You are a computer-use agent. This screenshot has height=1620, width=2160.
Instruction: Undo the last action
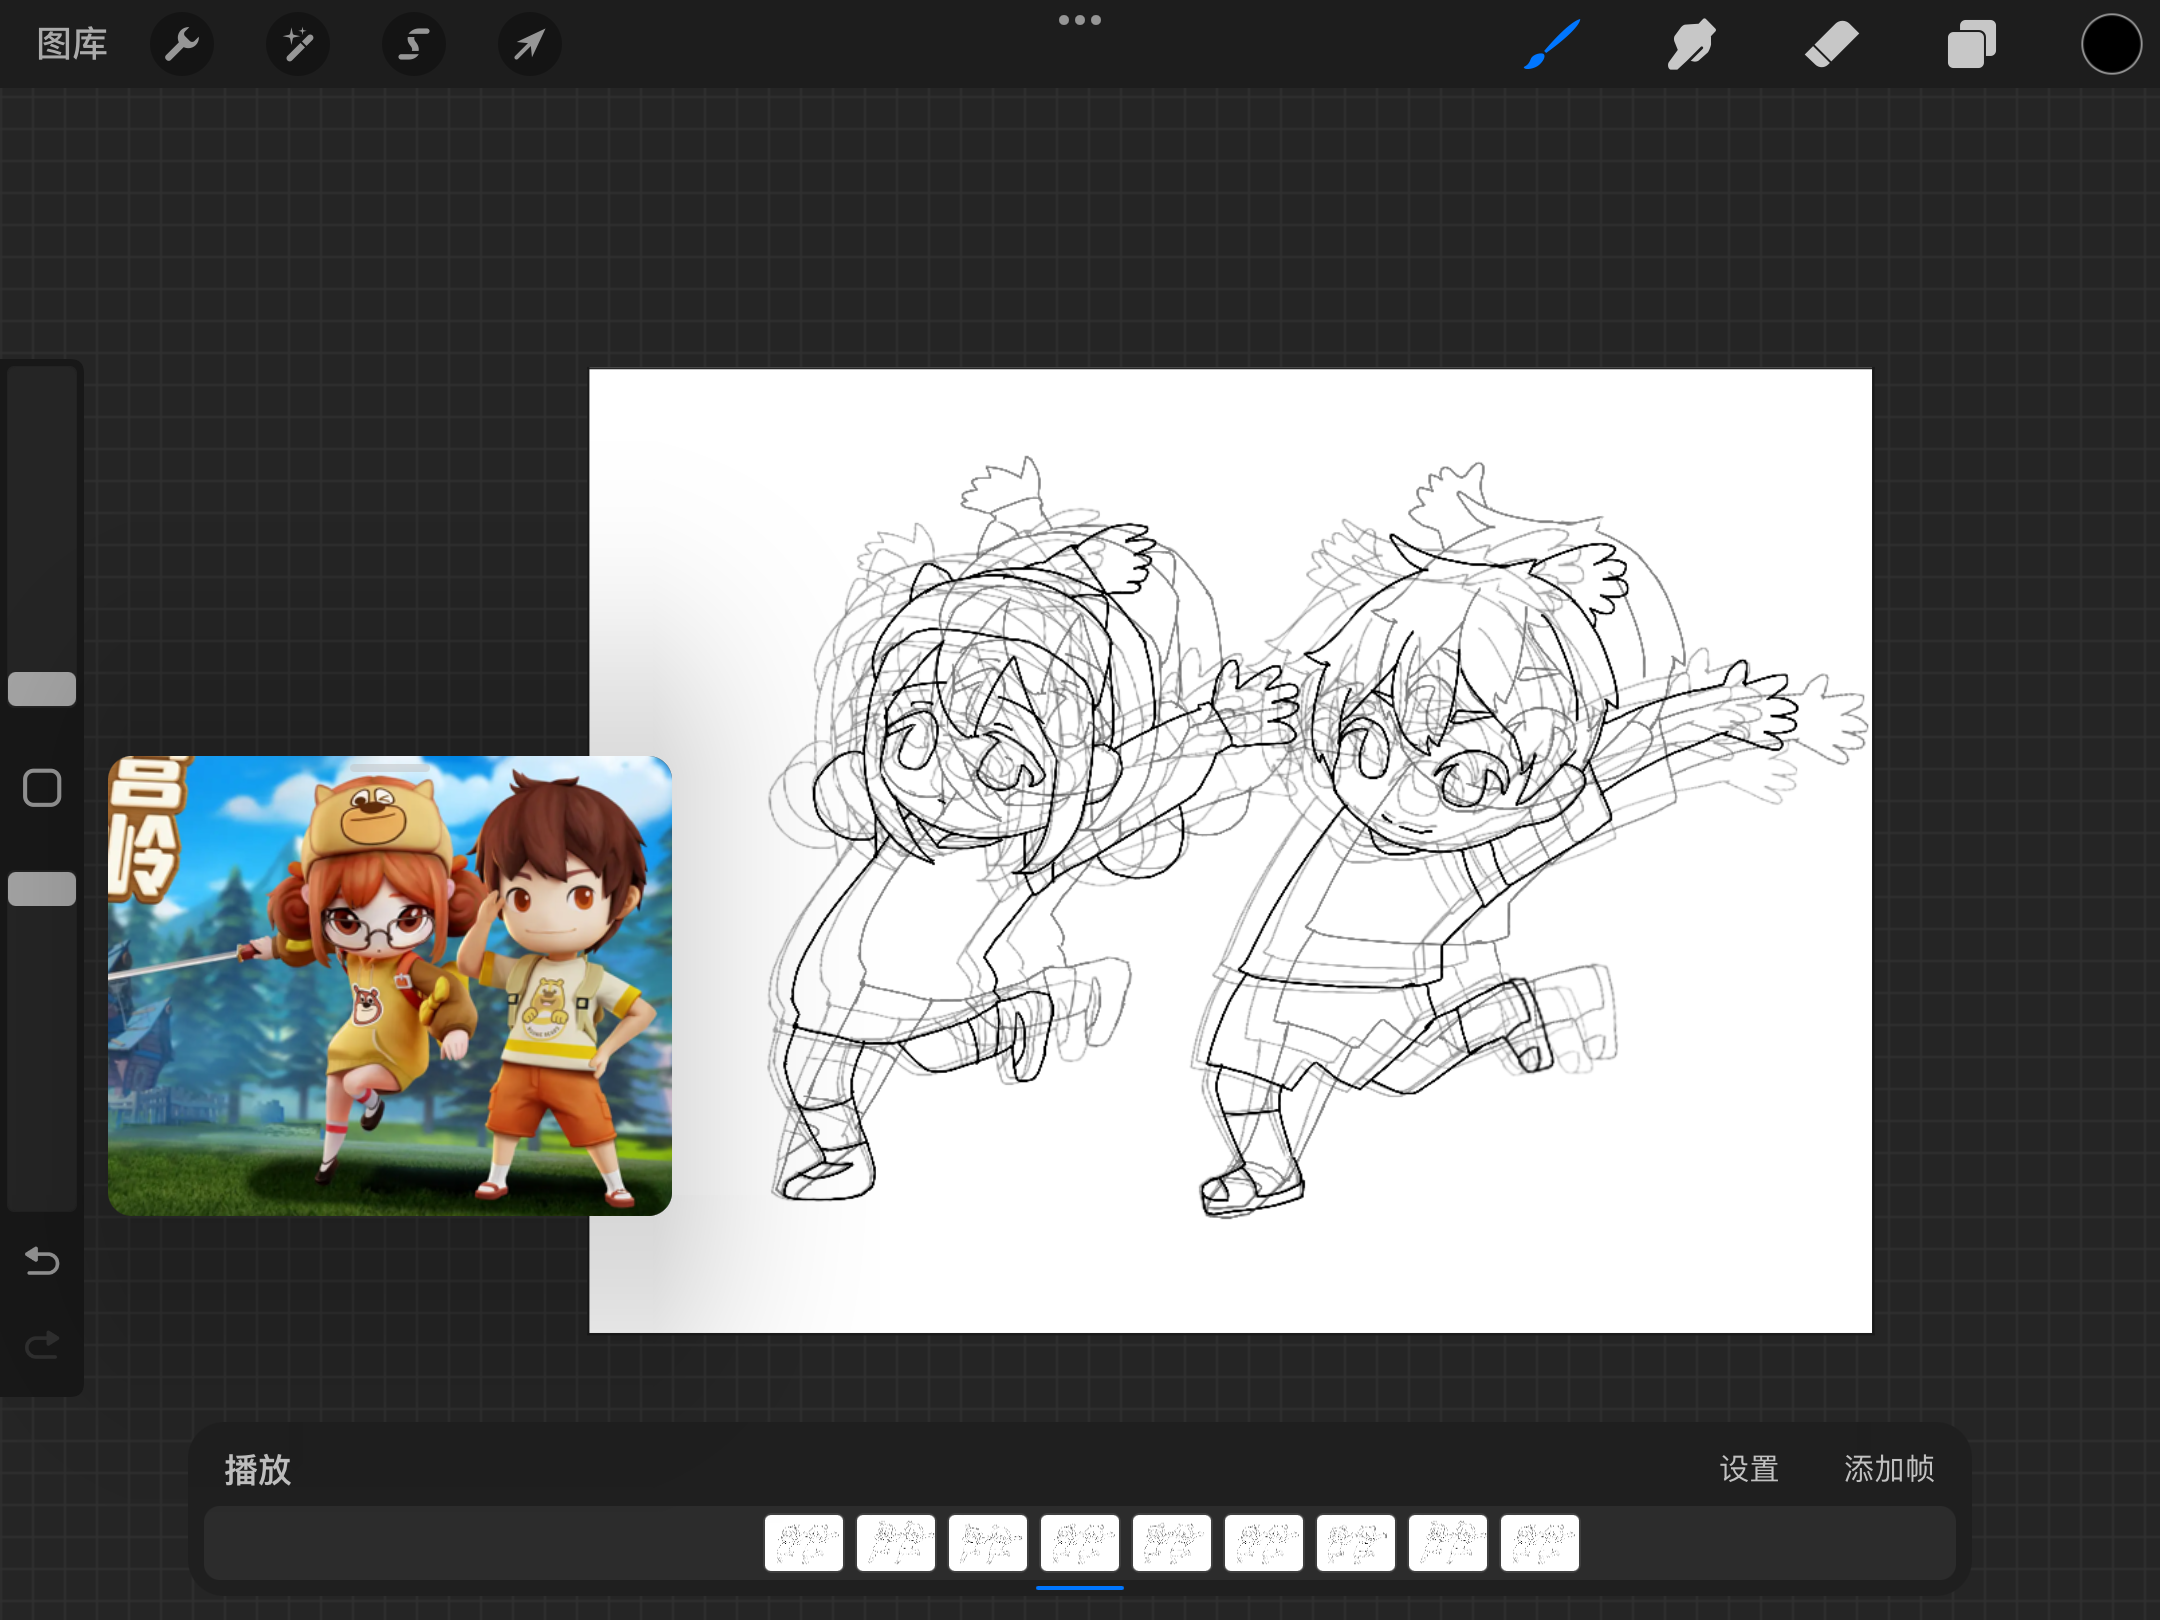(42, 1261)
